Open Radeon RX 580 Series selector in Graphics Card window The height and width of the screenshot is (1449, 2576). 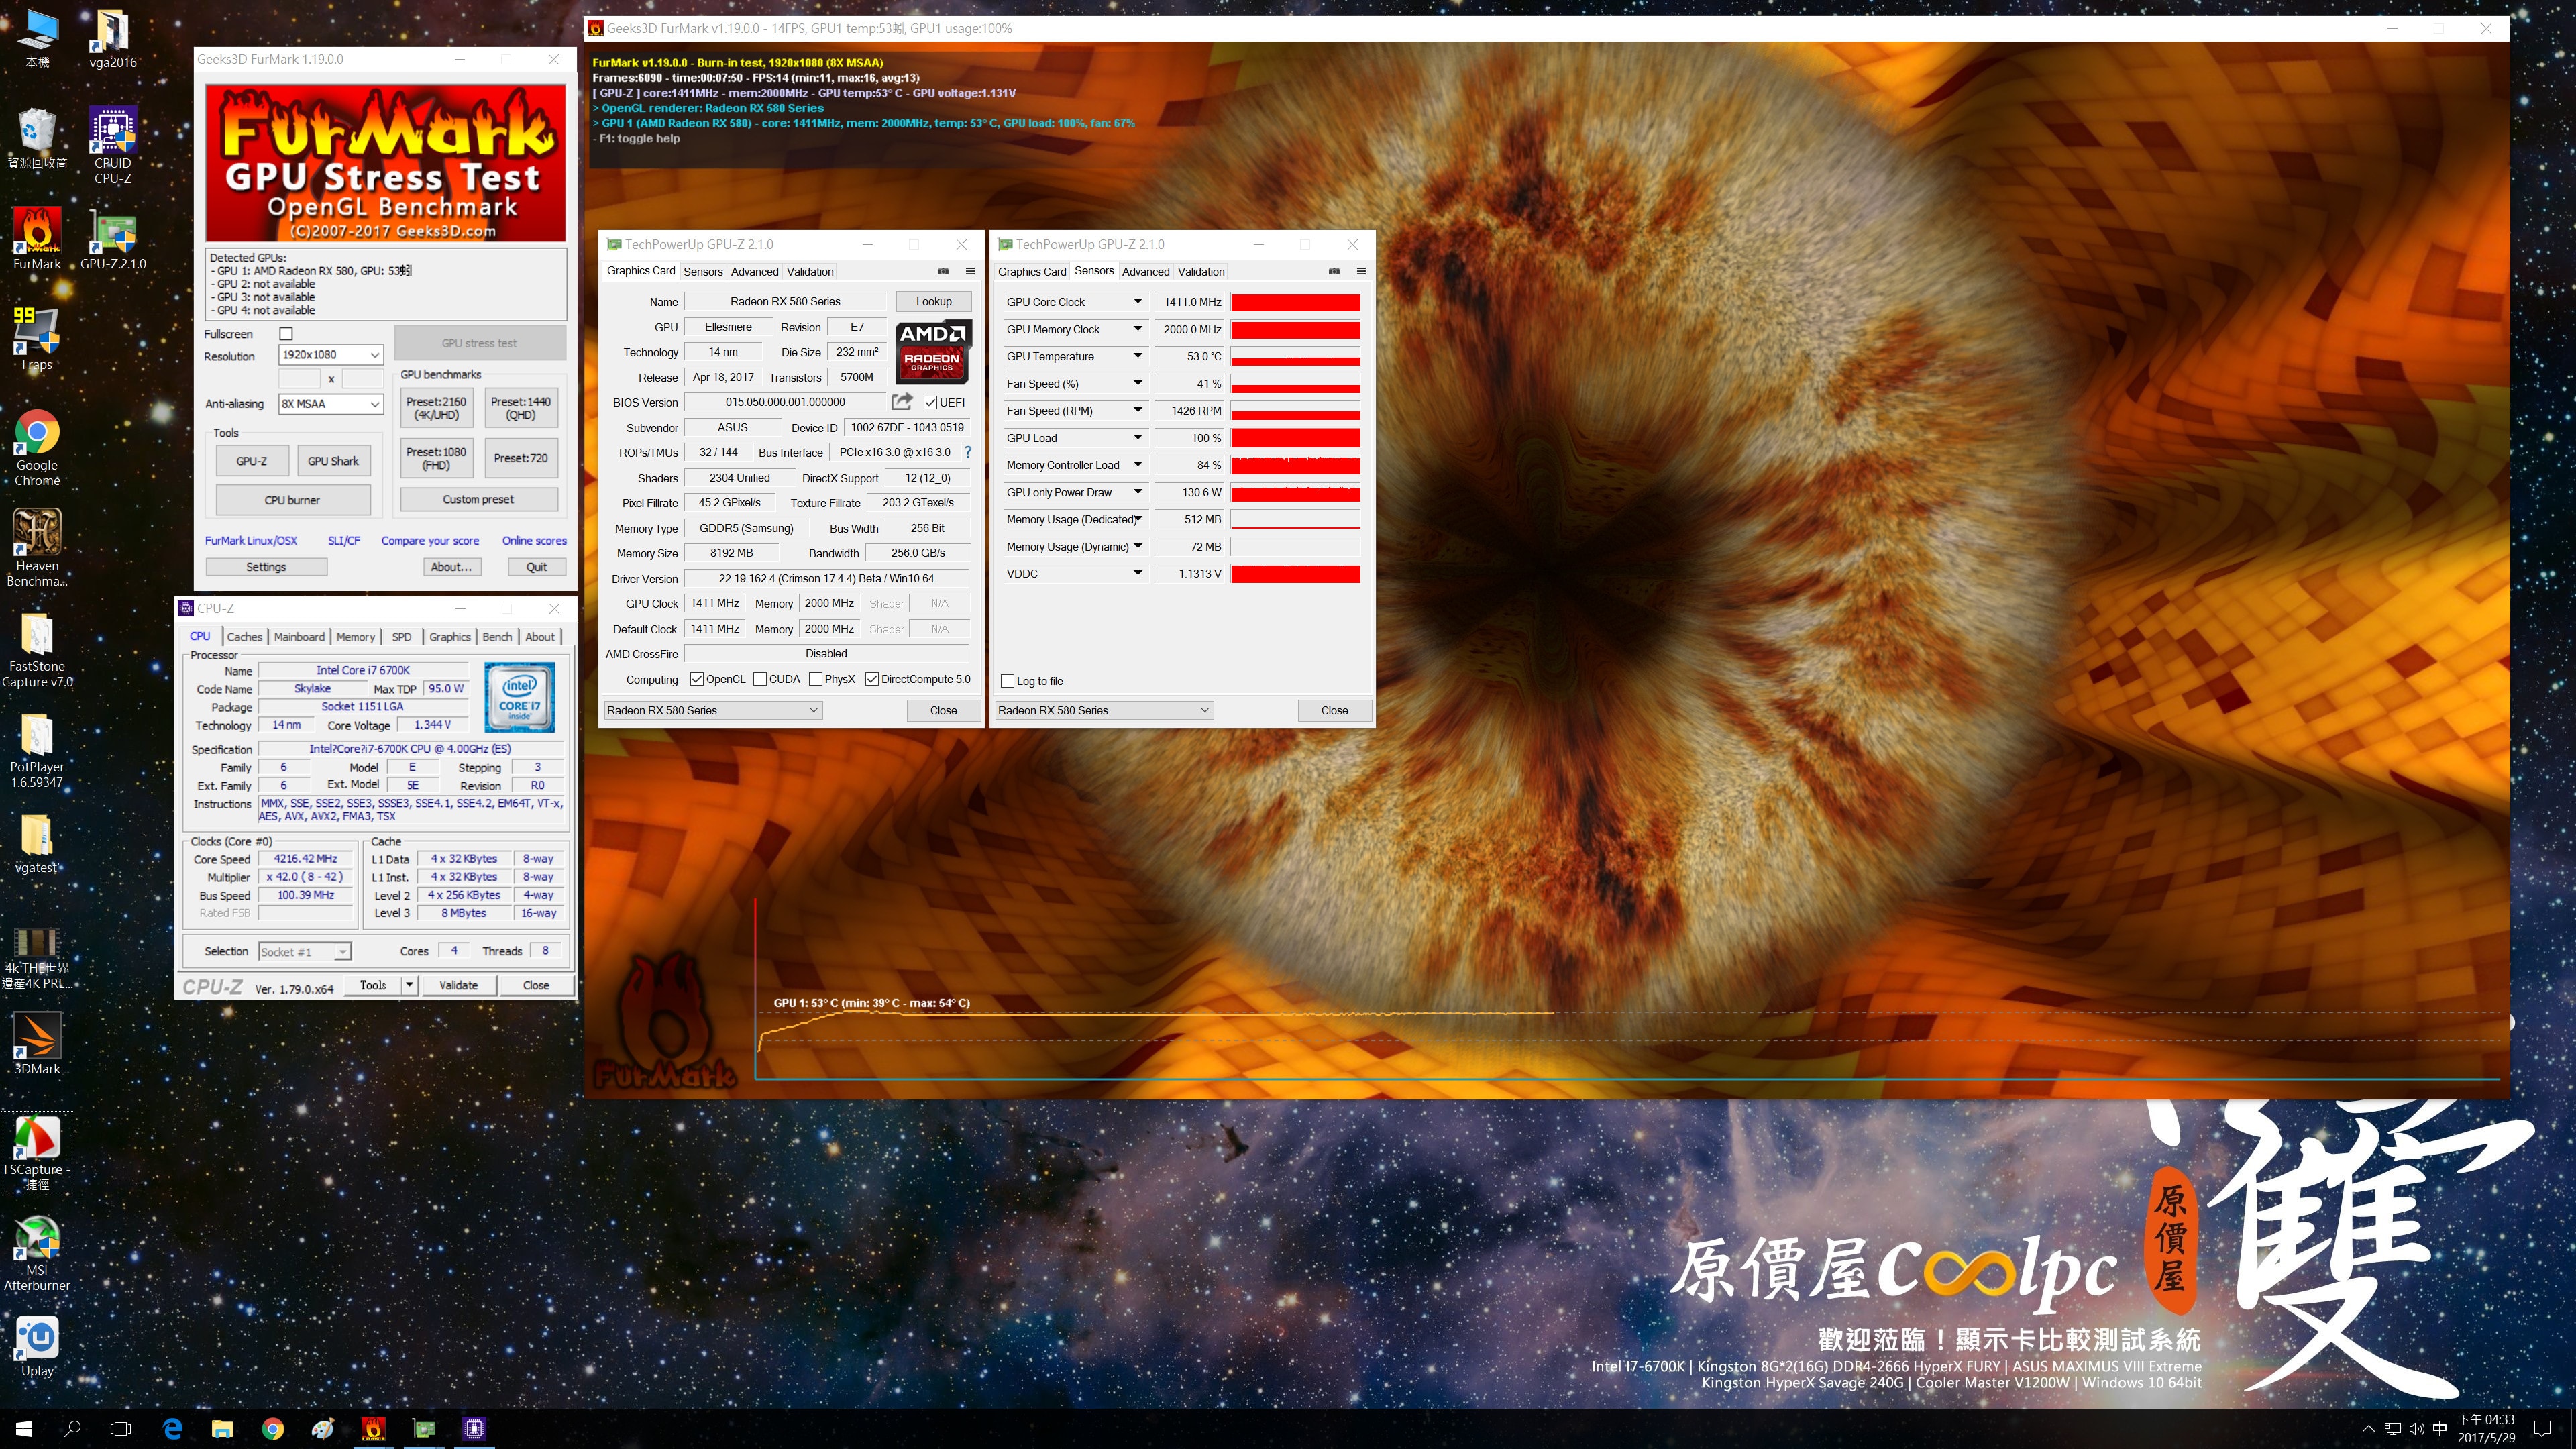tap(712, 711)
